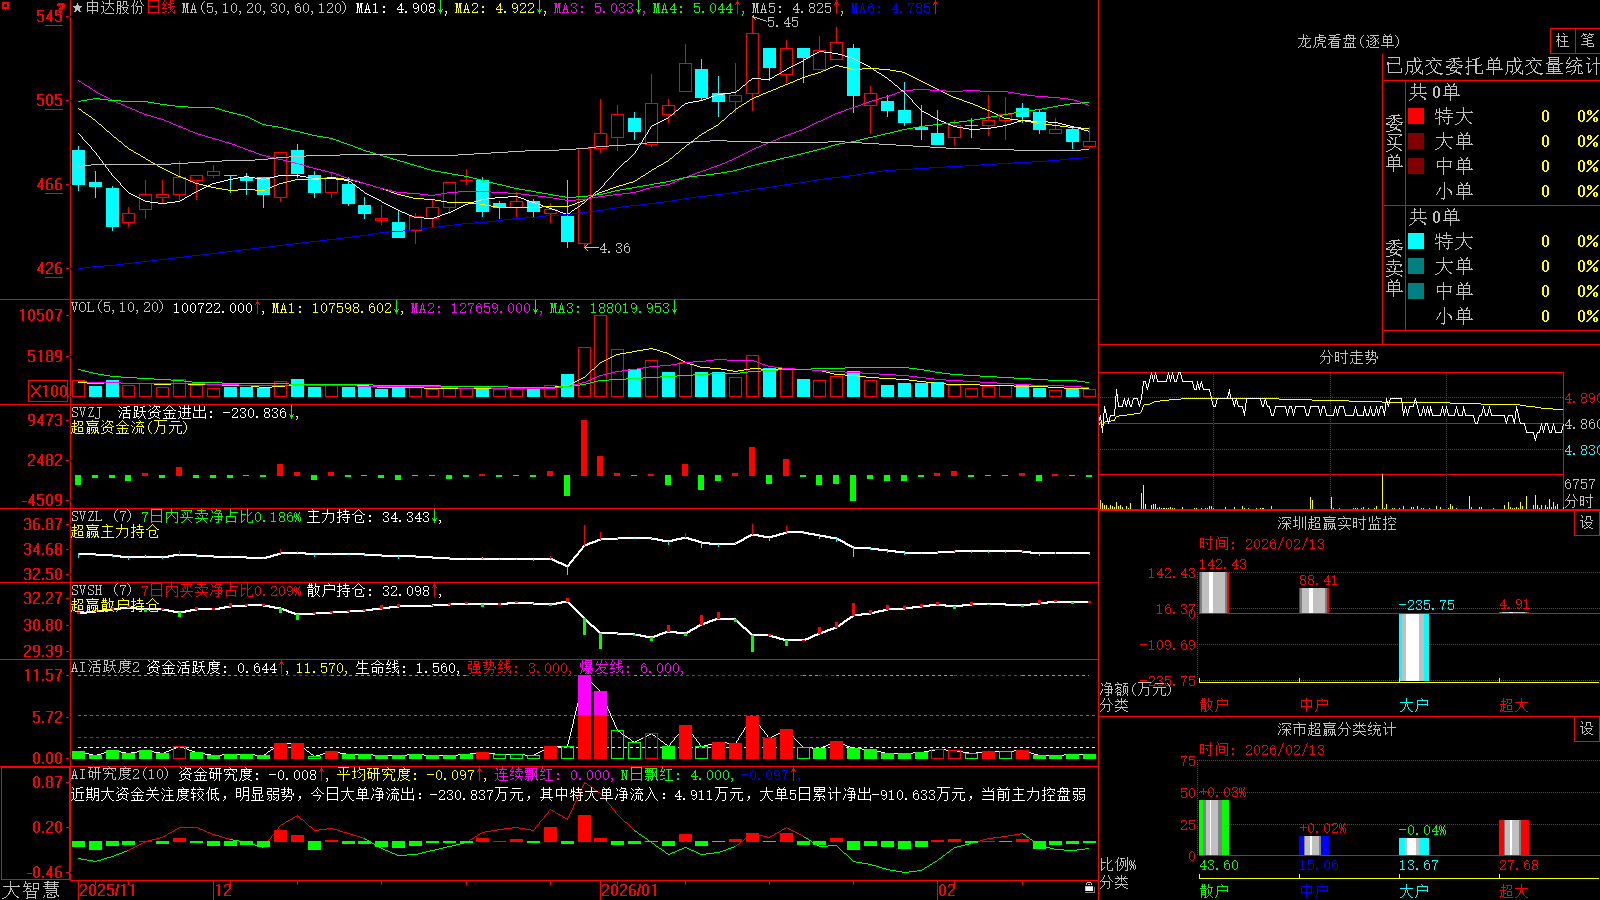The image size is (1600, 900).
Task: Click the 超赢散户持仓 label
Action: [x=115, y=605]
